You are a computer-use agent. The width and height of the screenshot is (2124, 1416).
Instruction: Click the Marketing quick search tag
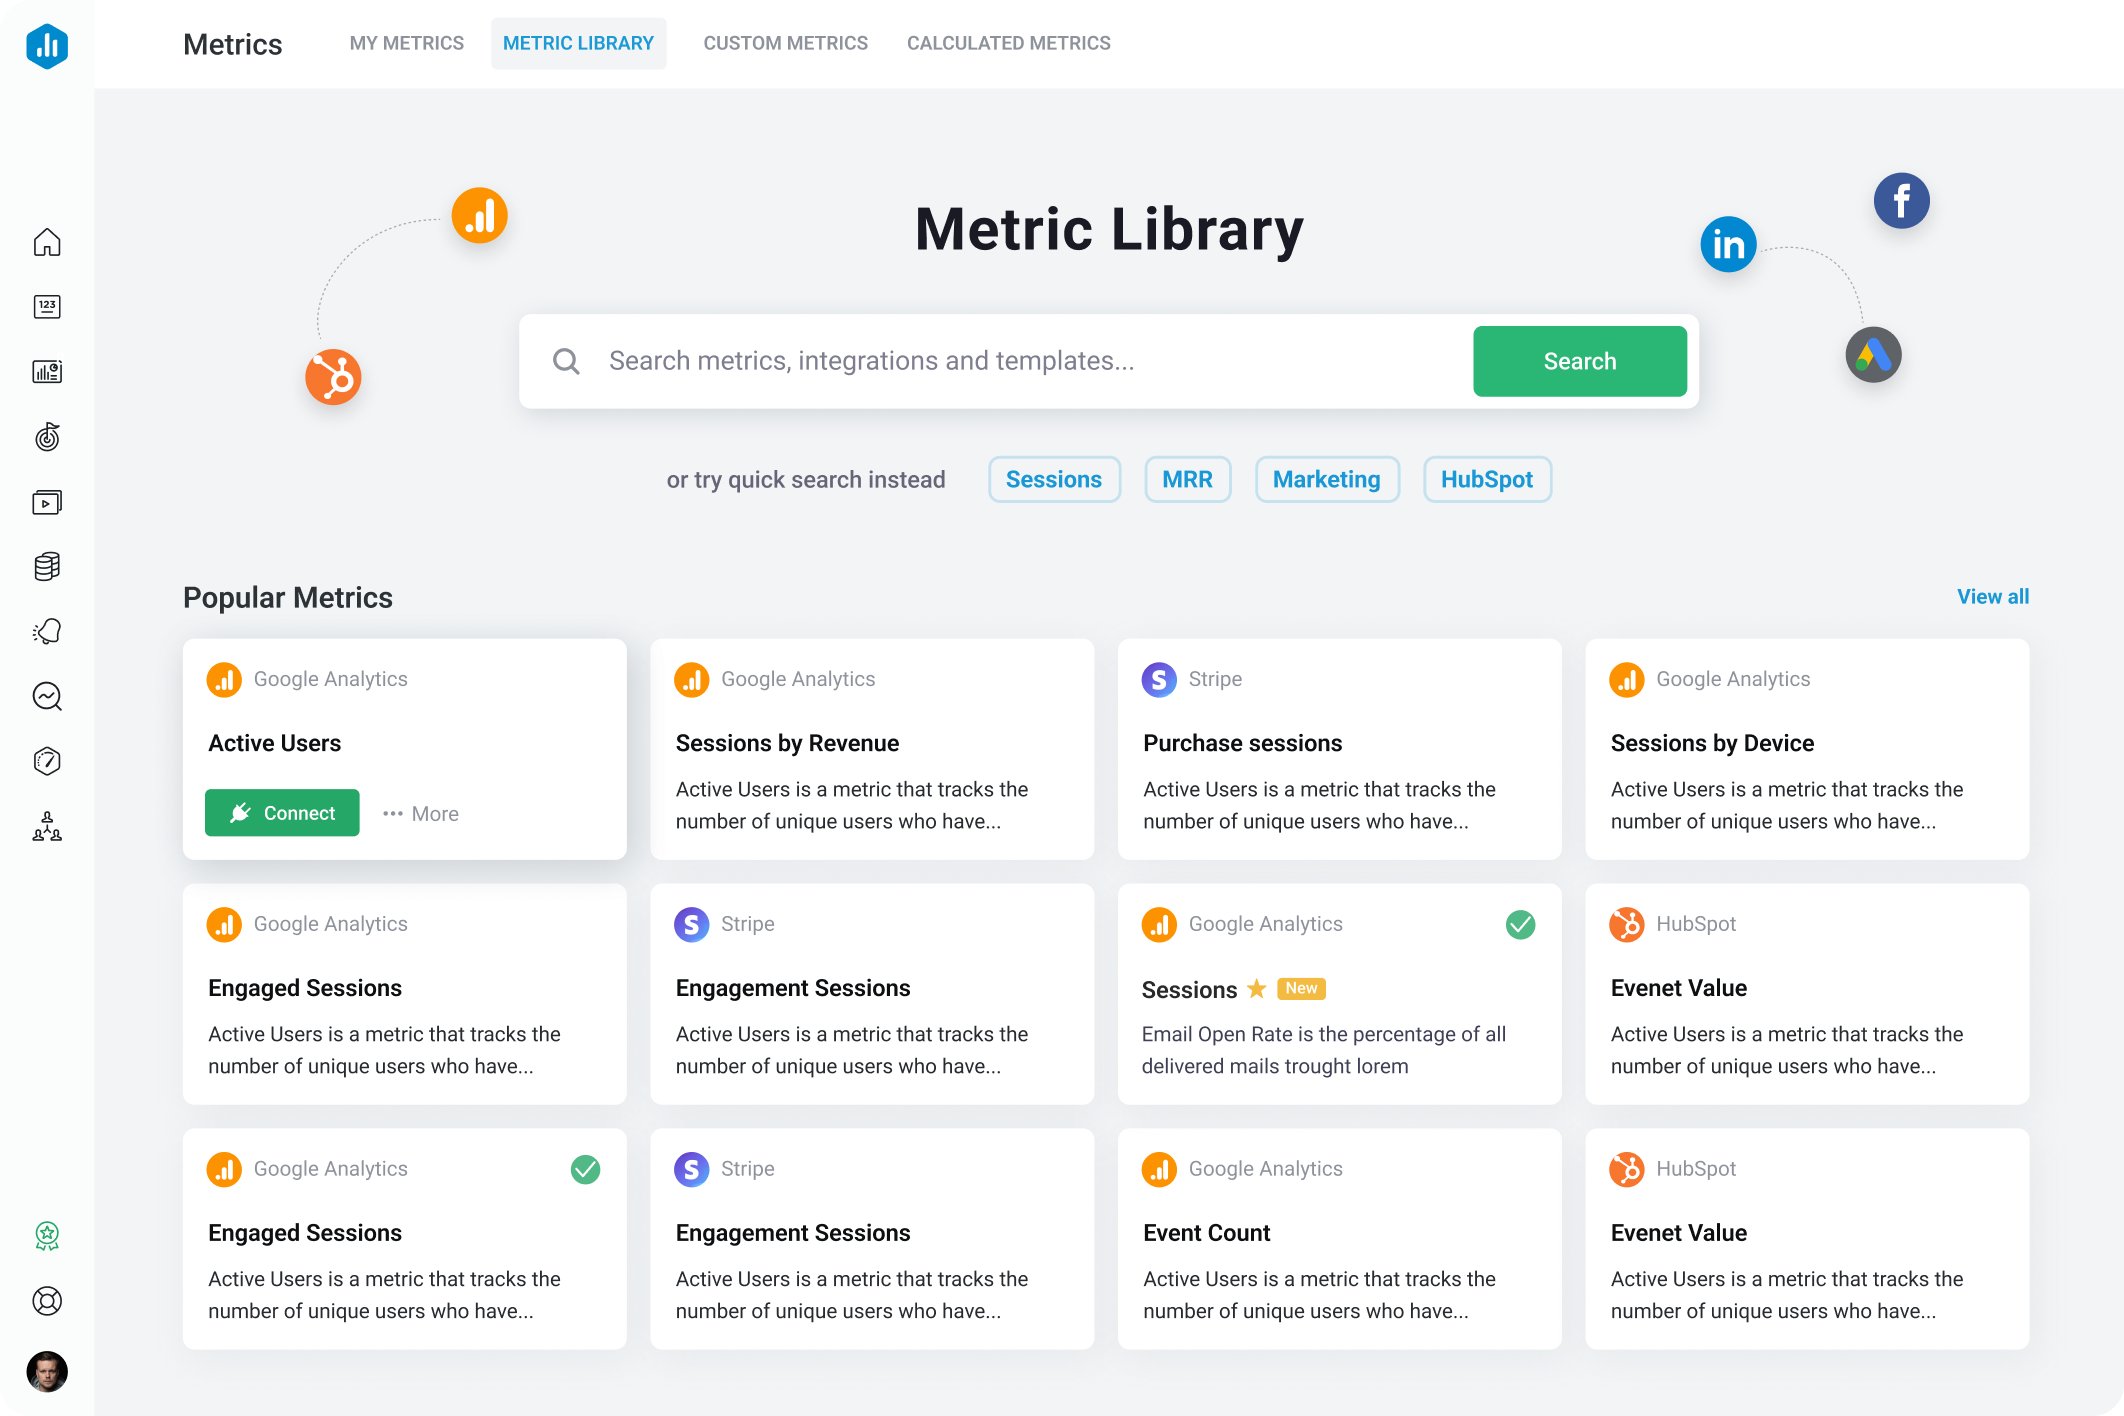1326,480
